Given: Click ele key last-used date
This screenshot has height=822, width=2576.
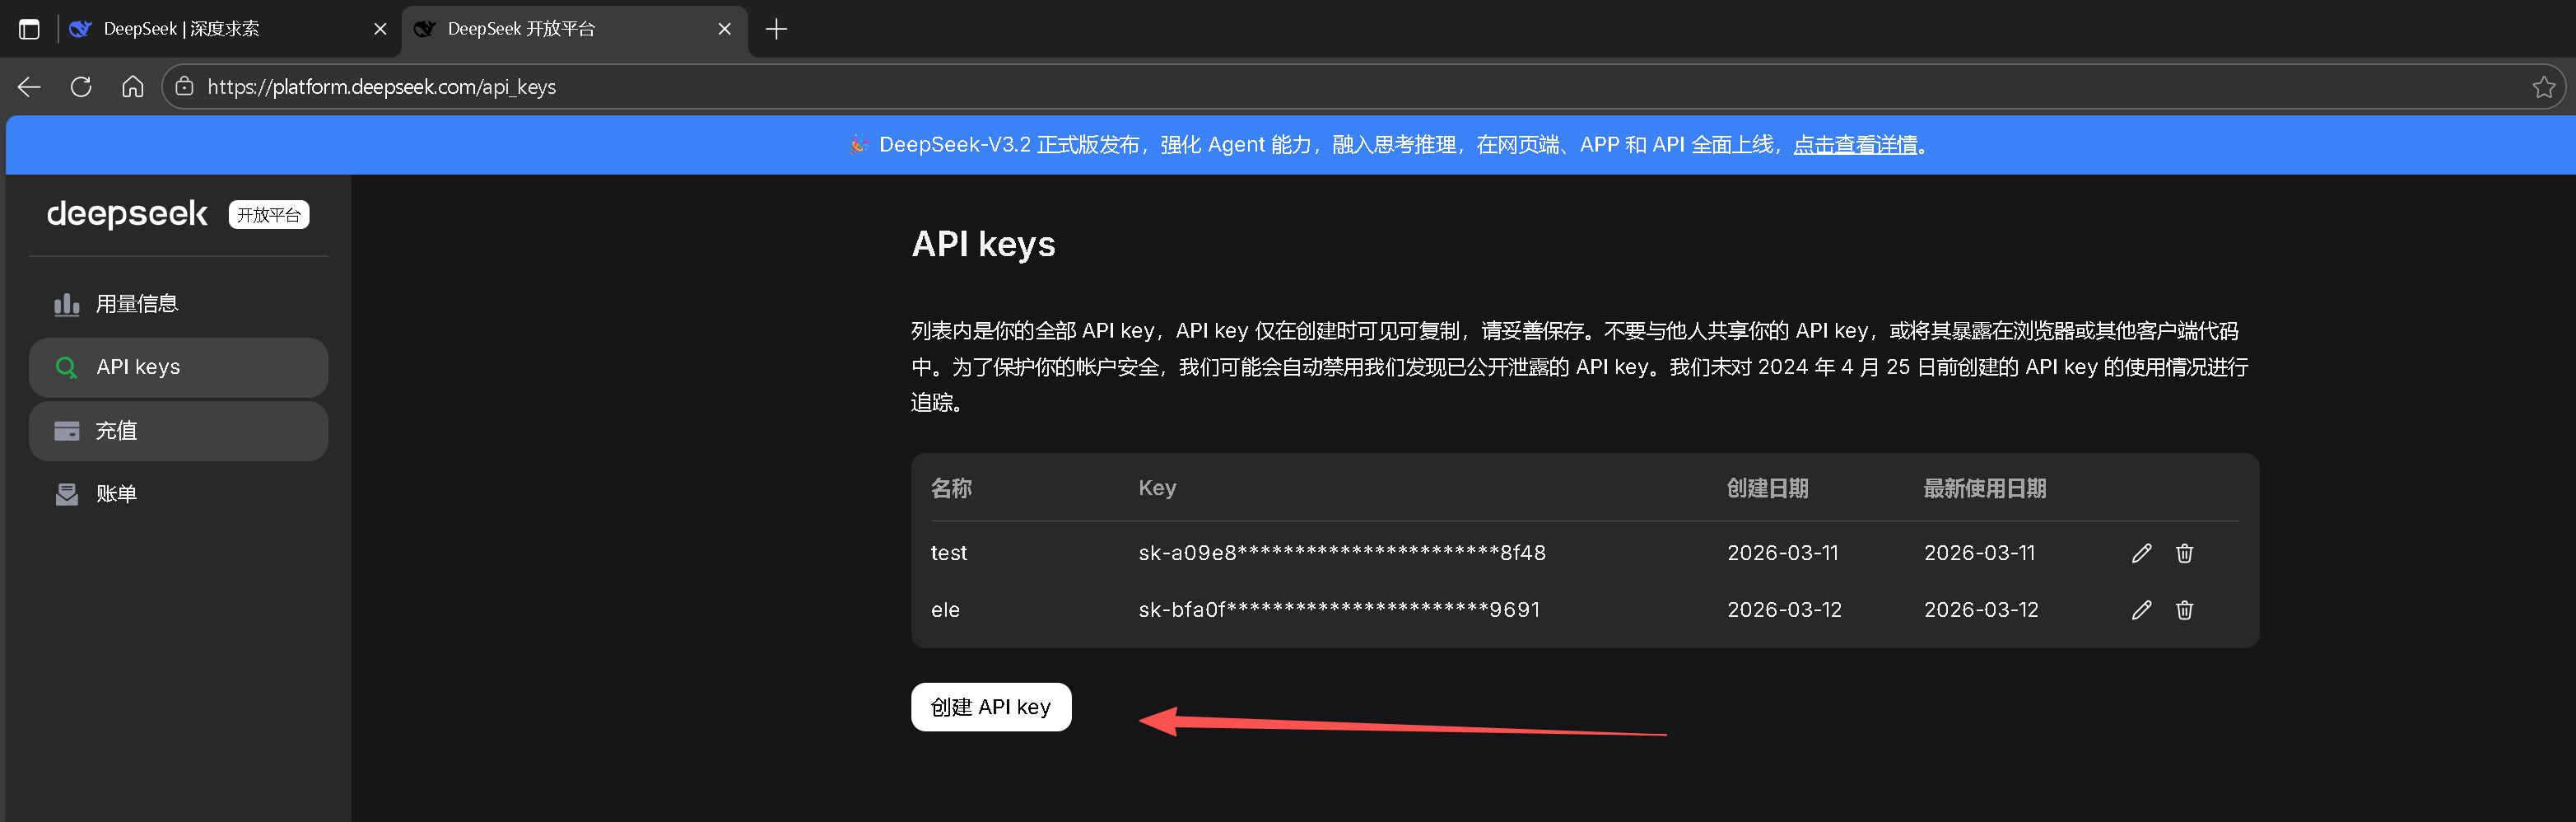Looking at the screenshot, I should [1981, 610].
